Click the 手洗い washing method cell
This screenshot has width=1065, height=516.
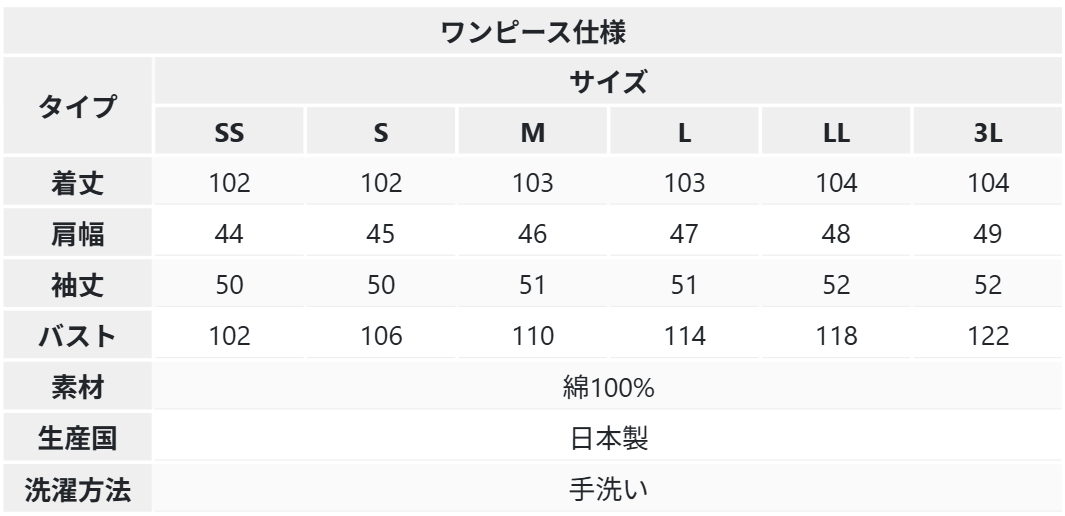click(x=608, y=488)
